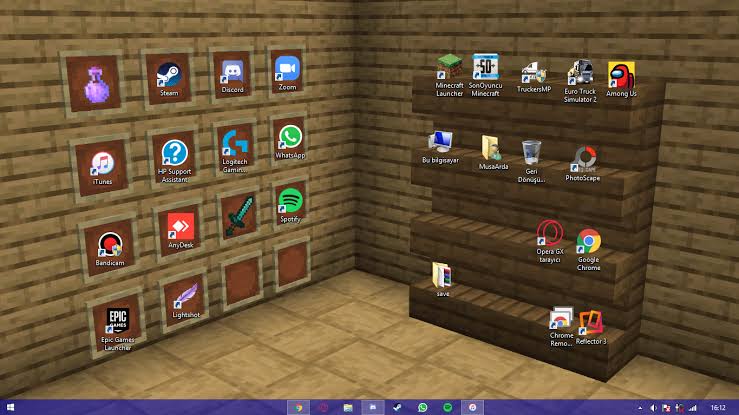This screenshot has height=415, width=739.
Task: Switch to iTunes in the taskbar
Action: (472, 407)
